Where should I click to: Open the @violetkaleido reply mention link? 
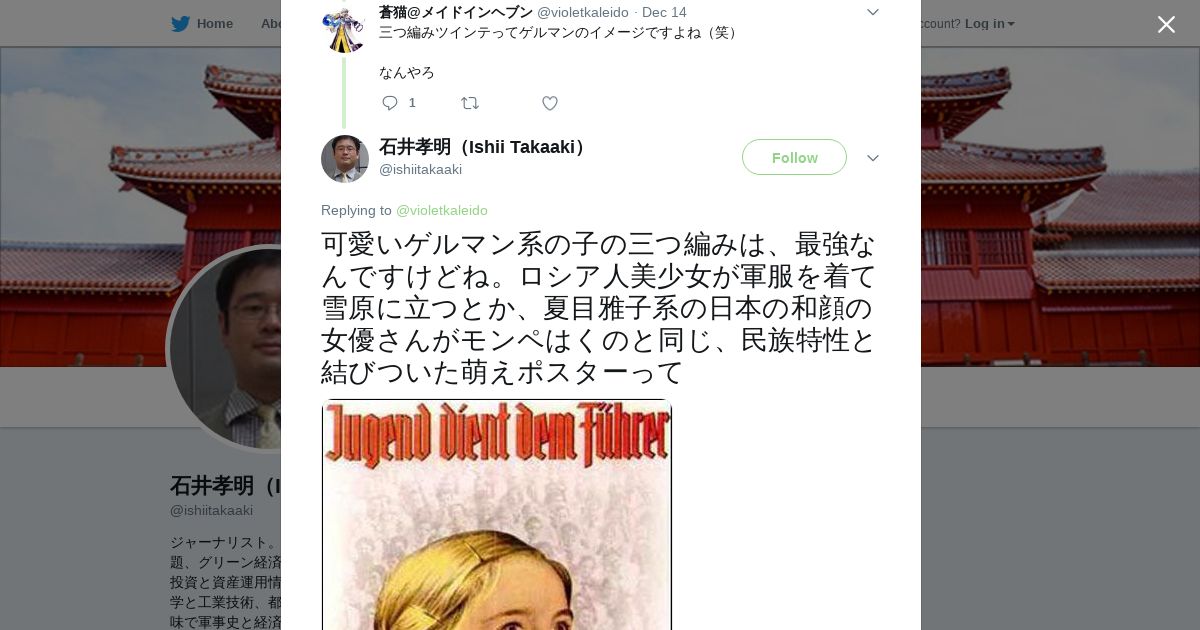tap(442, 210)
